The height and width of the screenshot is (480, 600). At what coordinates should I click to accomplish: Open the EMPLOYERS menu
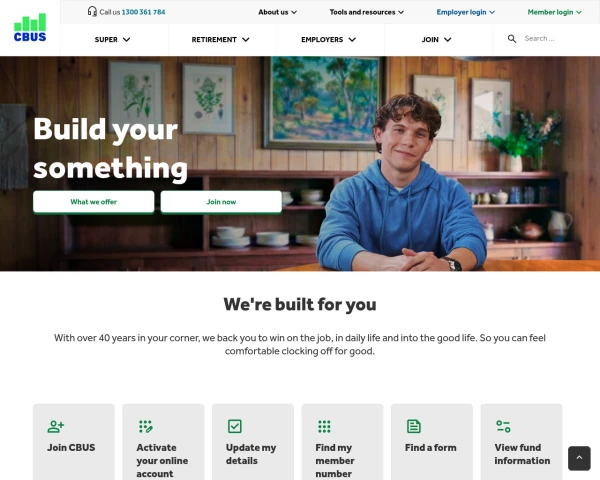tap(329, 39)
